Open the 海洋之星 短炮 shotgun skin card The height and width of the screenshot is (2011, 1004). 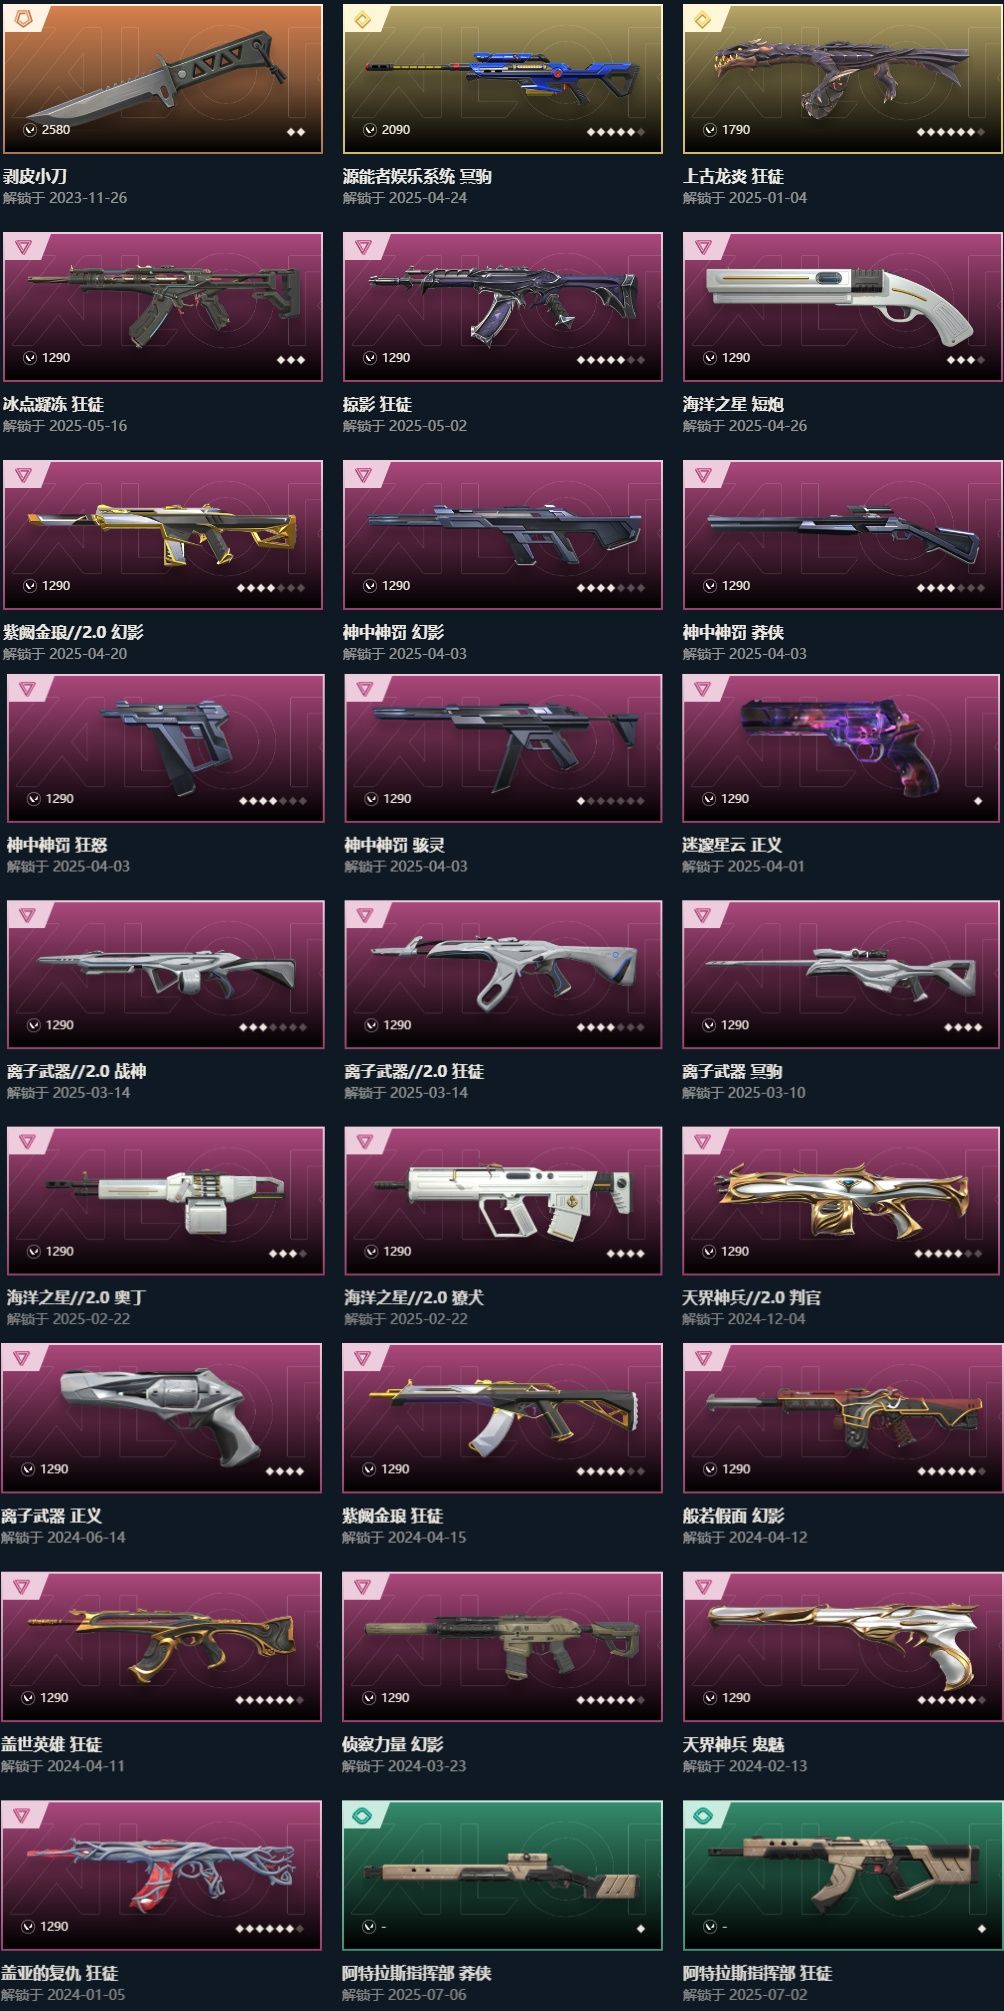coord(842,307)
